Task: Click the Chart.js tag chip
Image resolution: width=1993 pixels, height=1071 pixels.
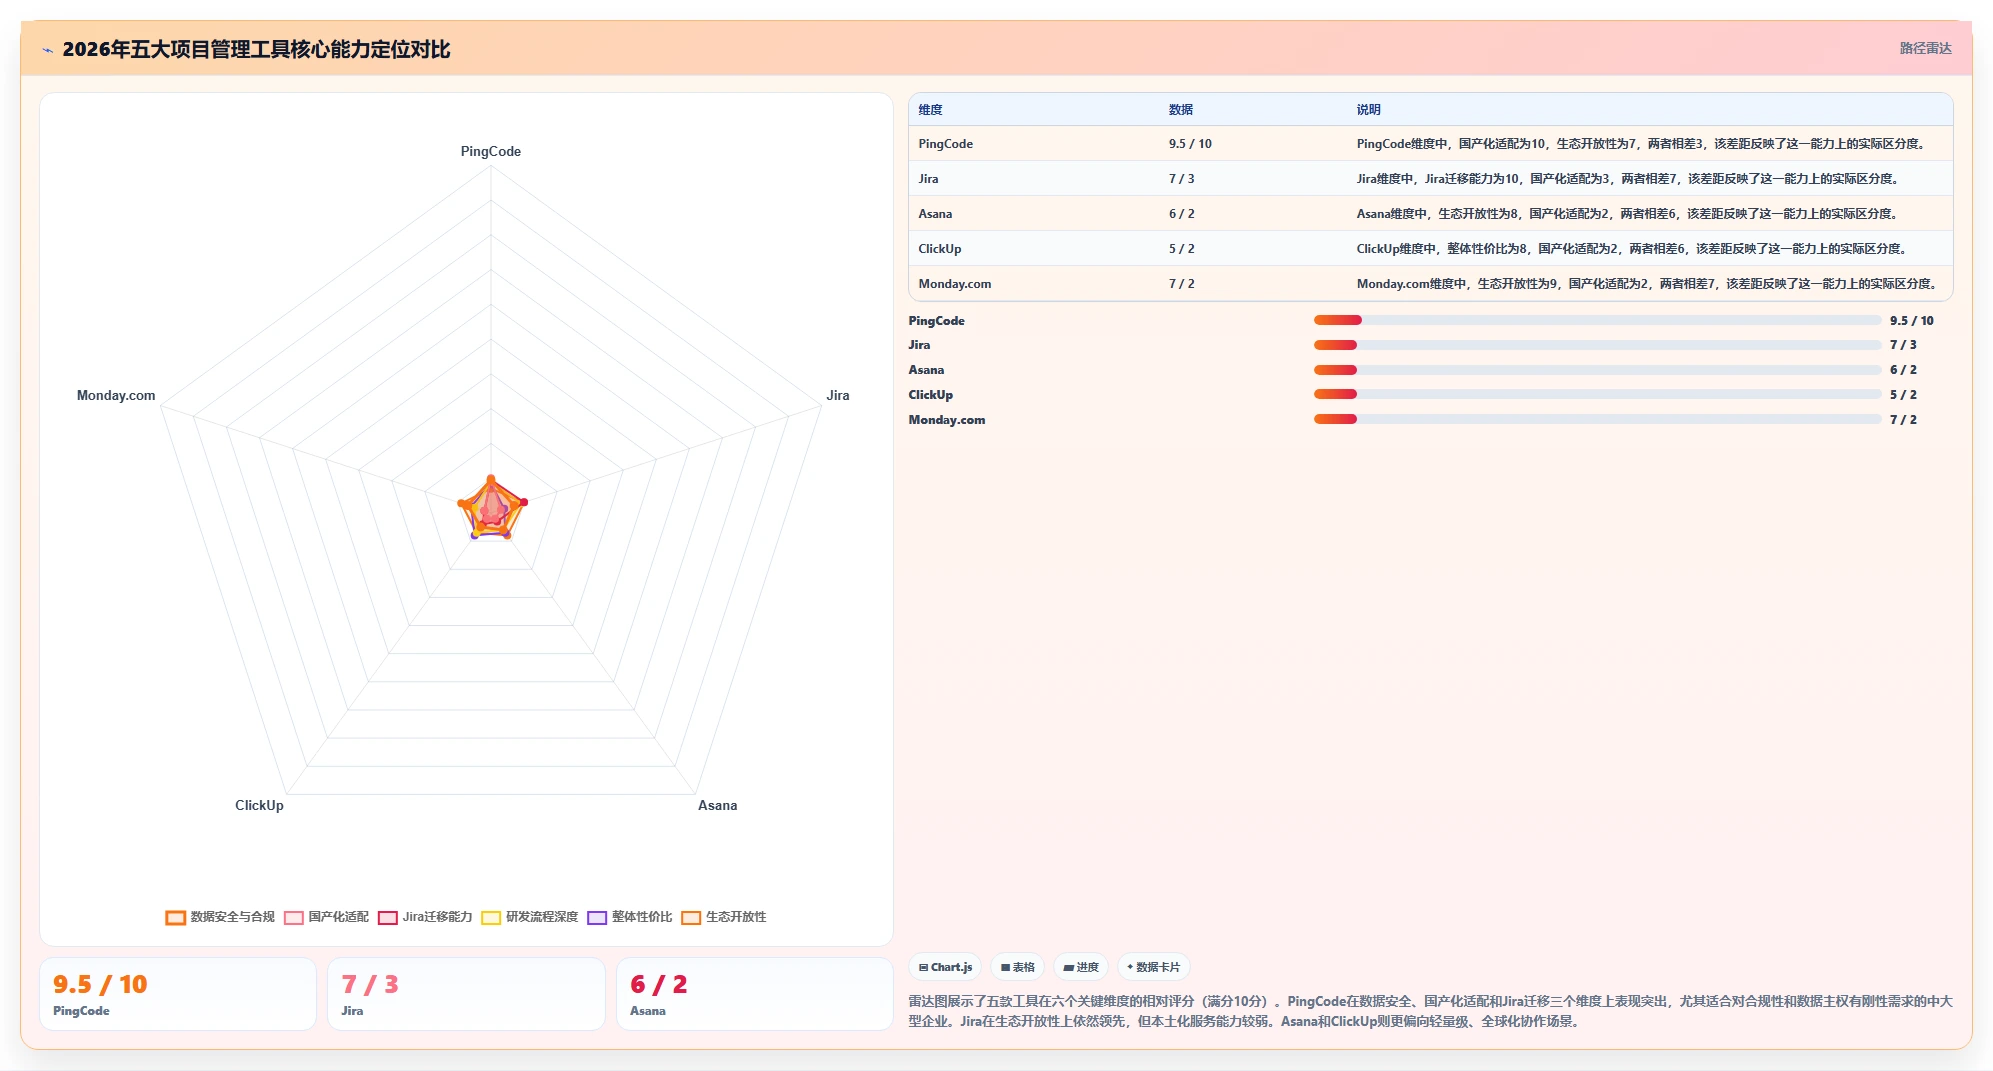Action: click(x=945, y=967)
